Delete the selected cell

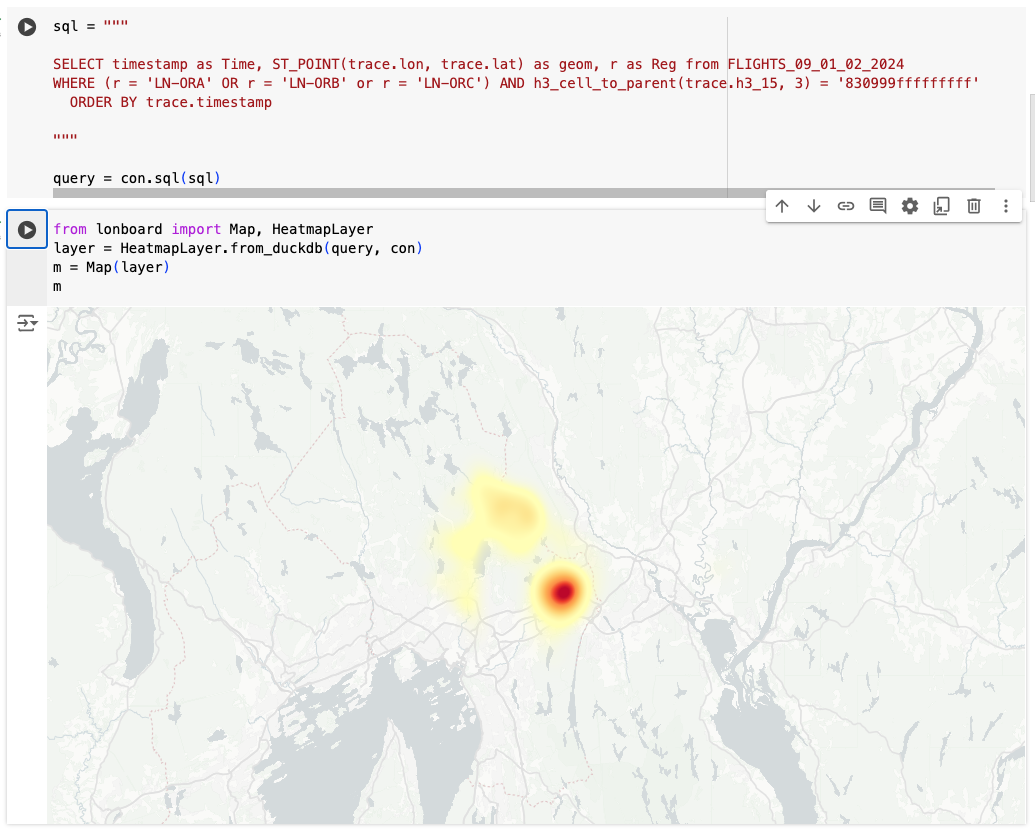tap(973, 206)
